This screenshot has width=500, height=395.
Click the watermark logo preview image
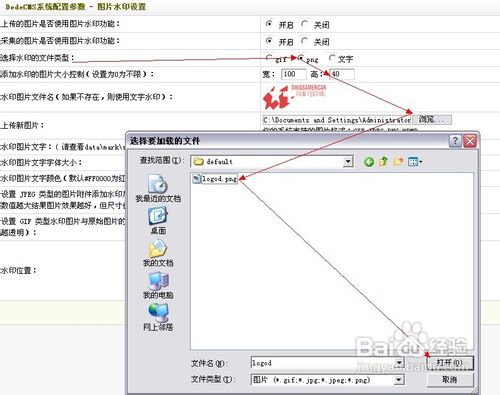(x=294, y=97)
